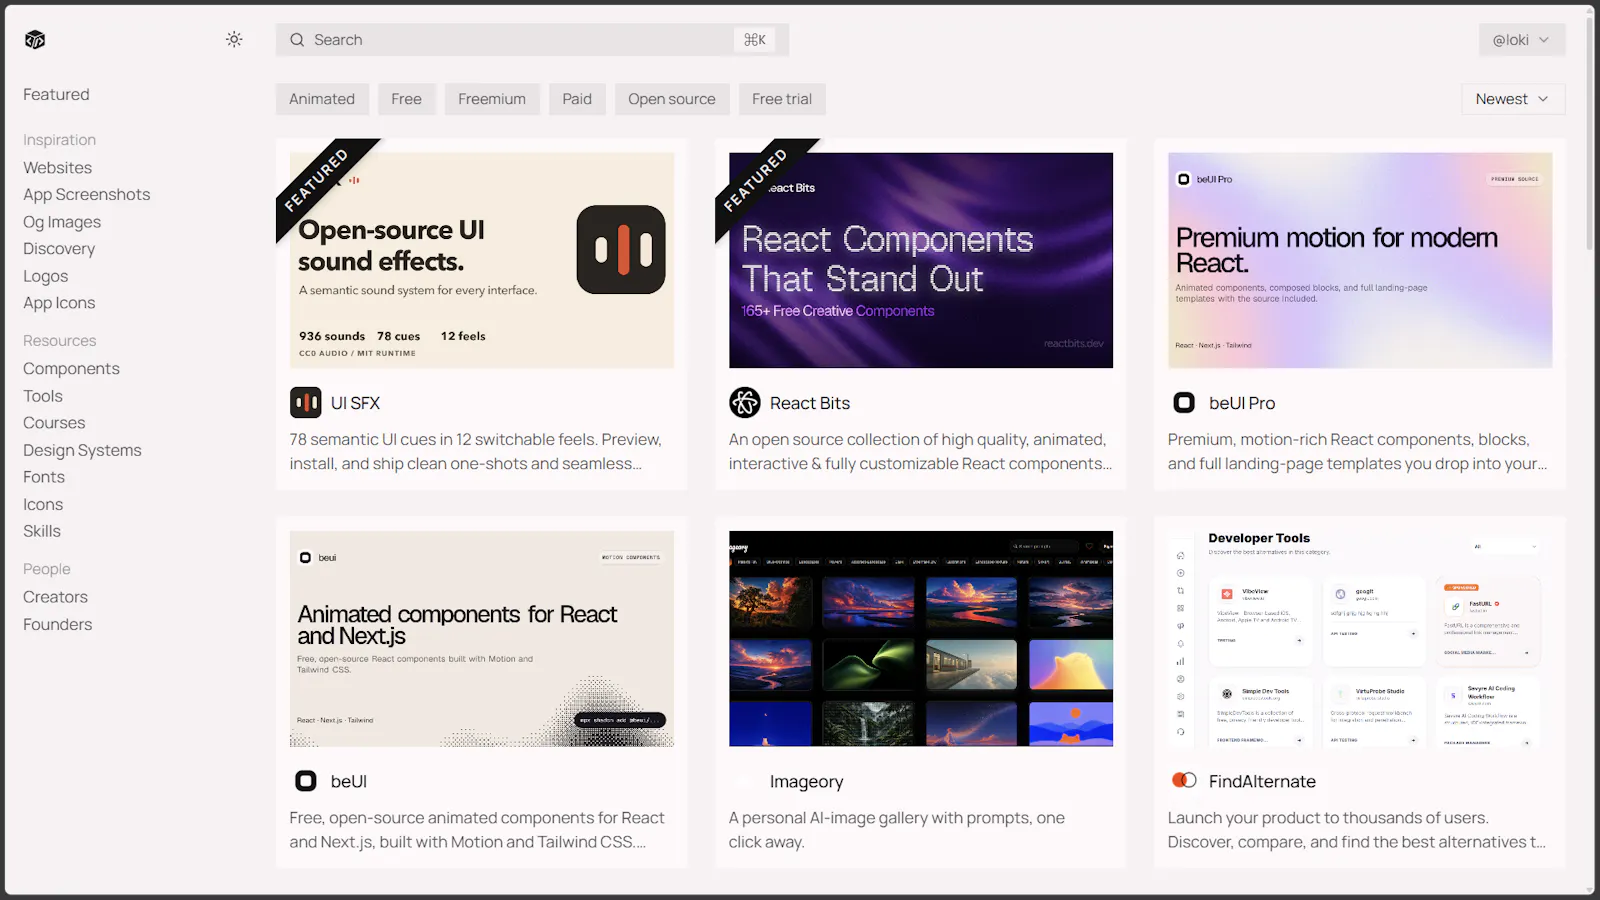The height and width of the screenshot is (900, 1600).
Task: Focus the Search input field
Action: 532,40
